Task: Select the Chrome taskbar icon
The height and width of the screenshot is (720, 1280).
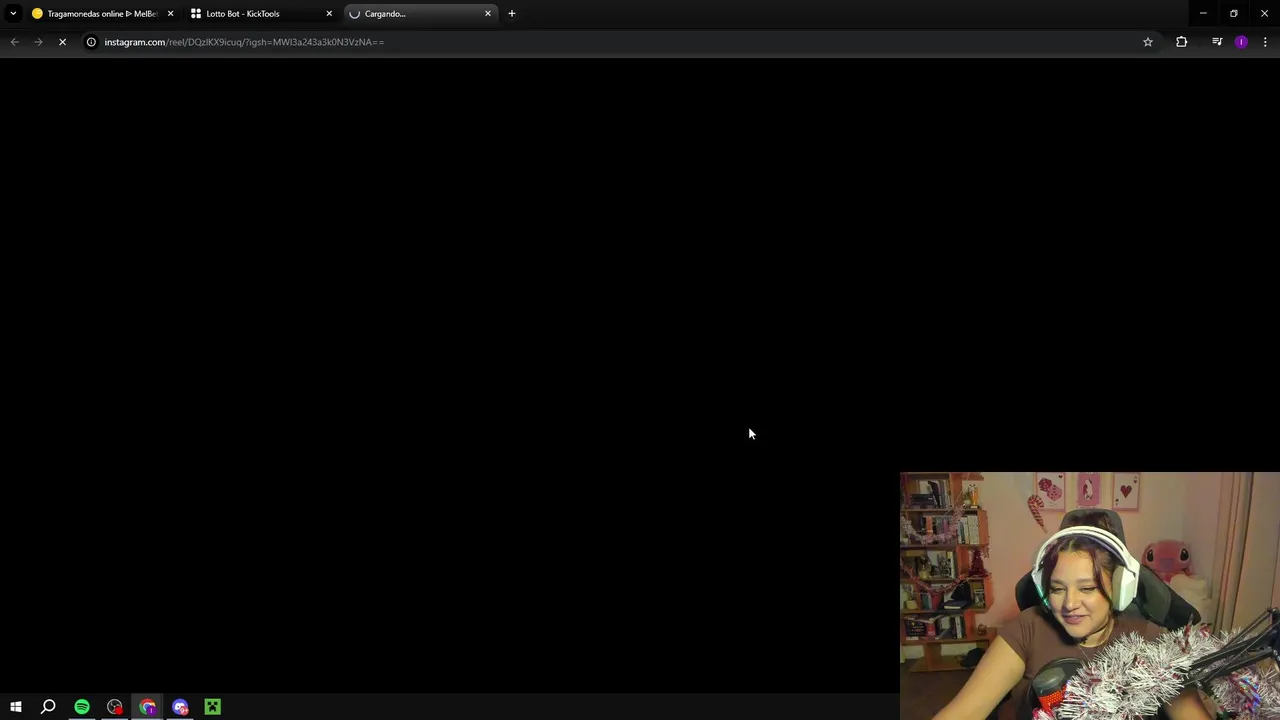Action: 148,707
